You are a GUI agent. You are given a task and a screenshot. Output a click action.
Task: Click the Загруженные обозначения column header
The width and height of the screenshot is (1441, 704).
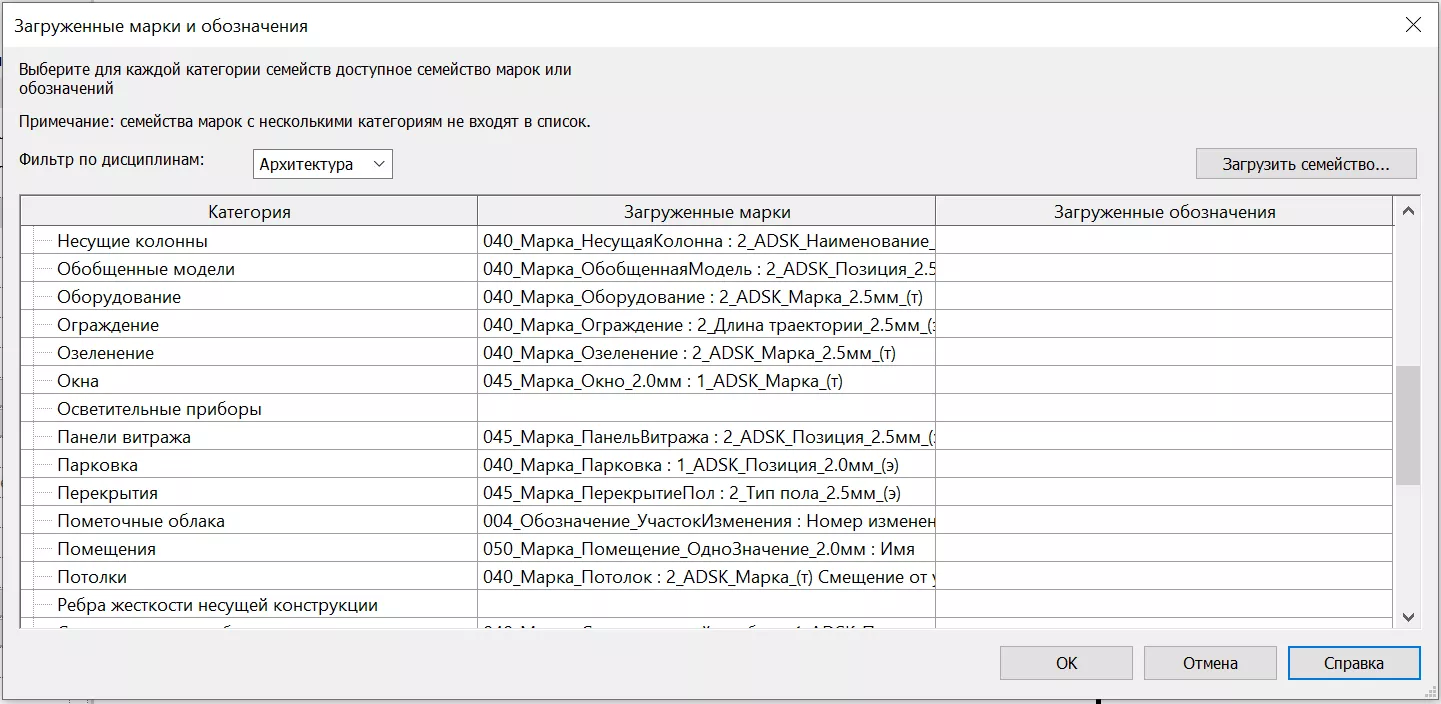tap(1164, 212)
